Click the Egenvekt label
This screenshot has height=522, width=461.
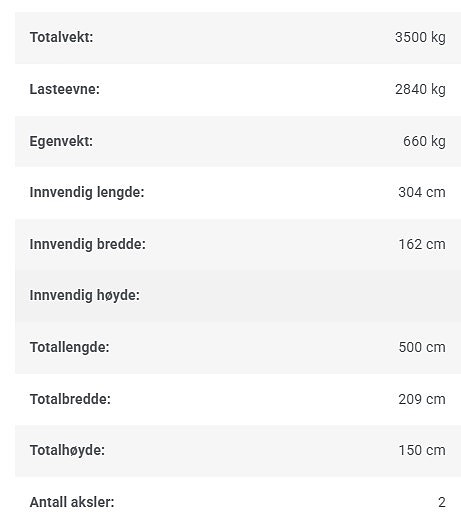pos(61,141)
